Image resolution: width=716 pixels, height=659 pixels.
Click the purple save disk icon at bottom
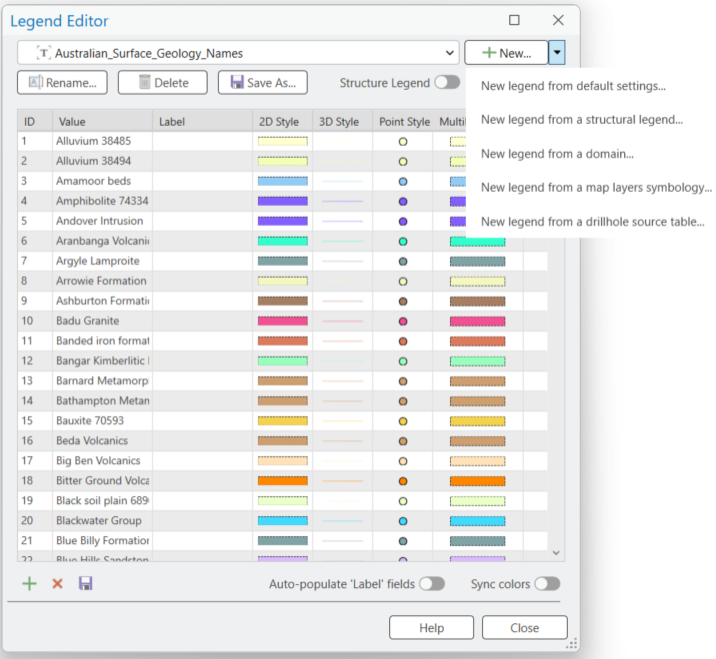[85, 584]
